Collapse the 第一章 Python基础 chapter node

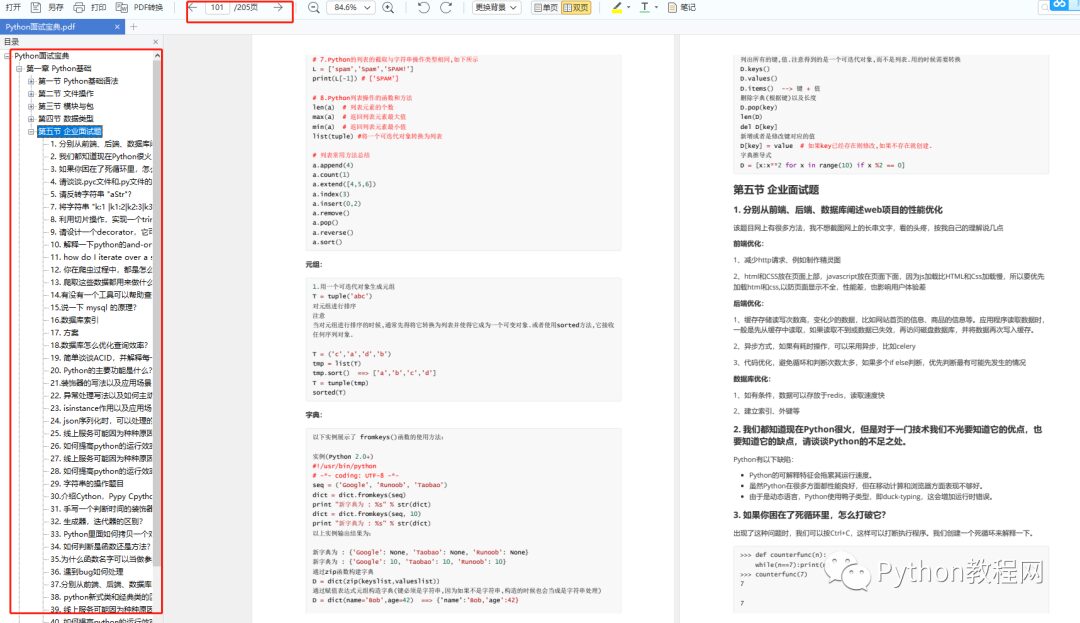(19, 69)
